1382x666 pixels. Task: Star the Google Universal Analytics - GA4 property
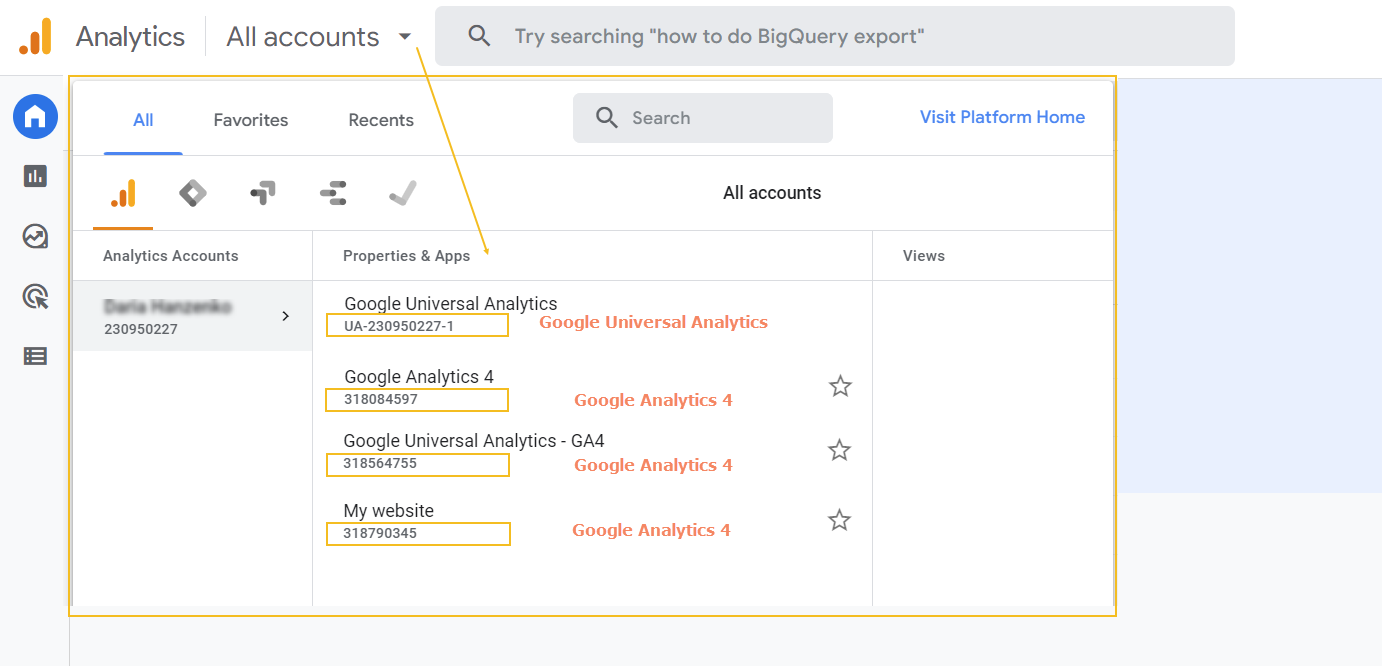point(839,450)
